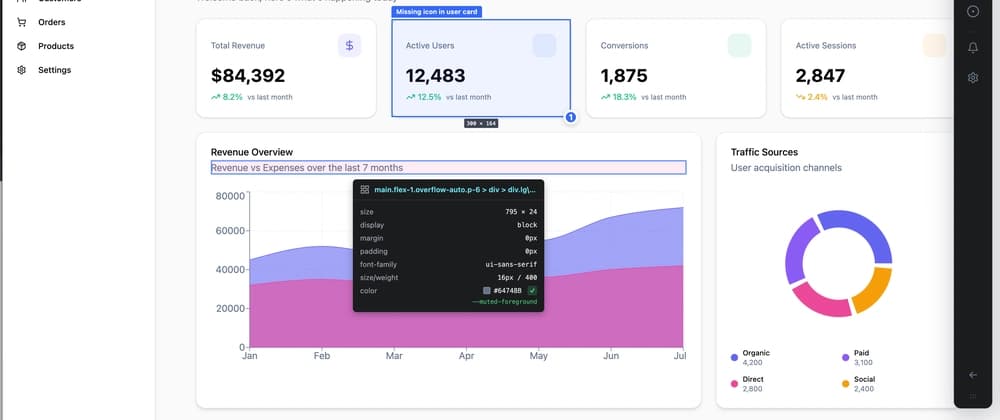Click the 'Missing icon in user card' label

point(436,12)
